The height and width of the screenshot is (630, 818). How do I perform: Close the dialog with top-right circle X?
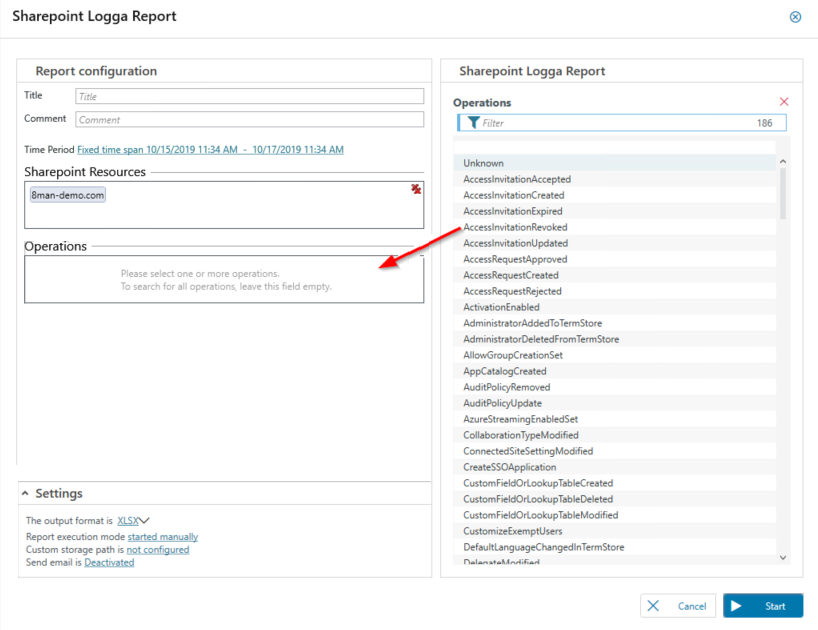click(796, 17)
